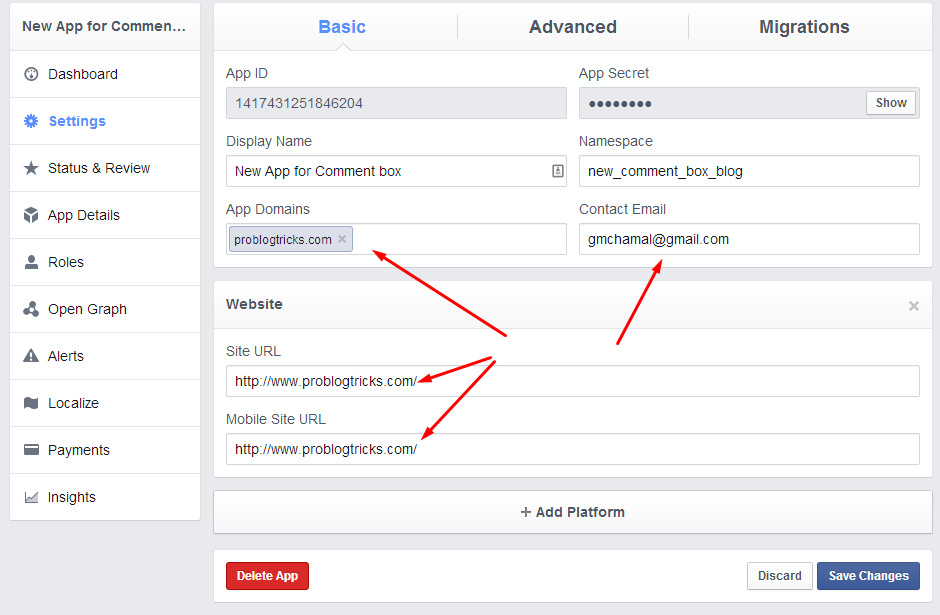The height and width of the screenshot is (615, 940).
Task: Open the Migrations tab
Action: click(x=804, y=27)
